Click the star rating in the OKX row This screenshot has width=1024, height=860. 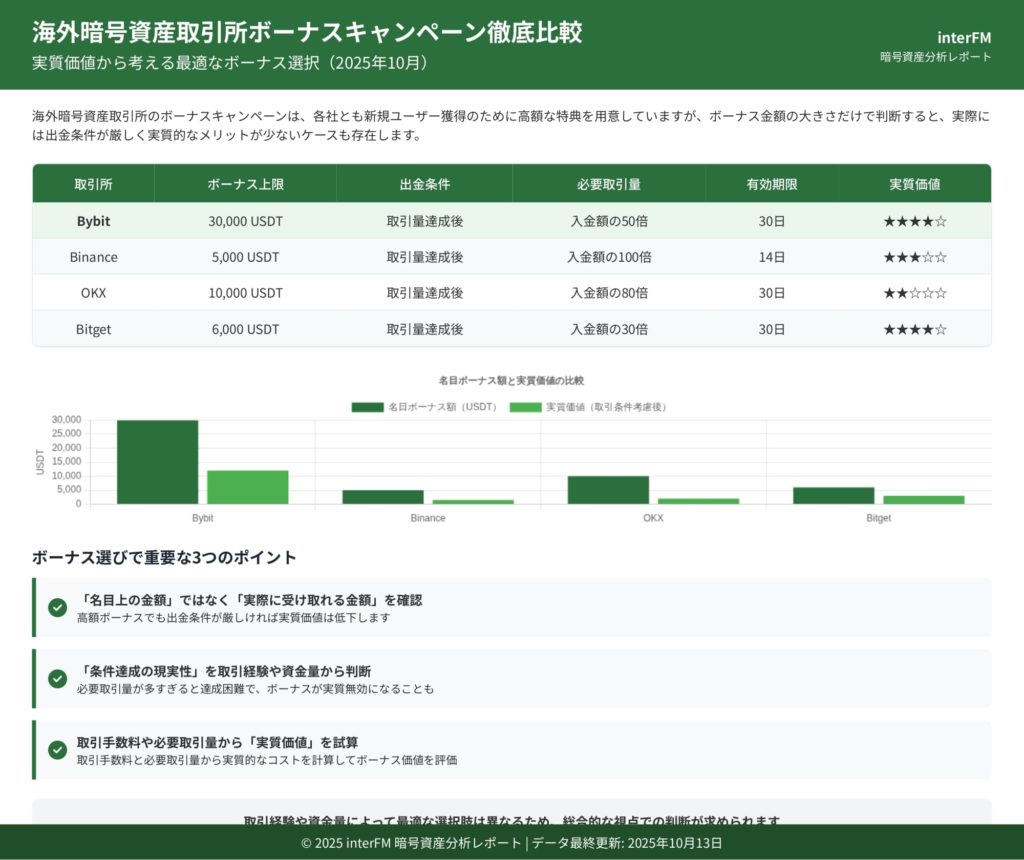(914, 293)
